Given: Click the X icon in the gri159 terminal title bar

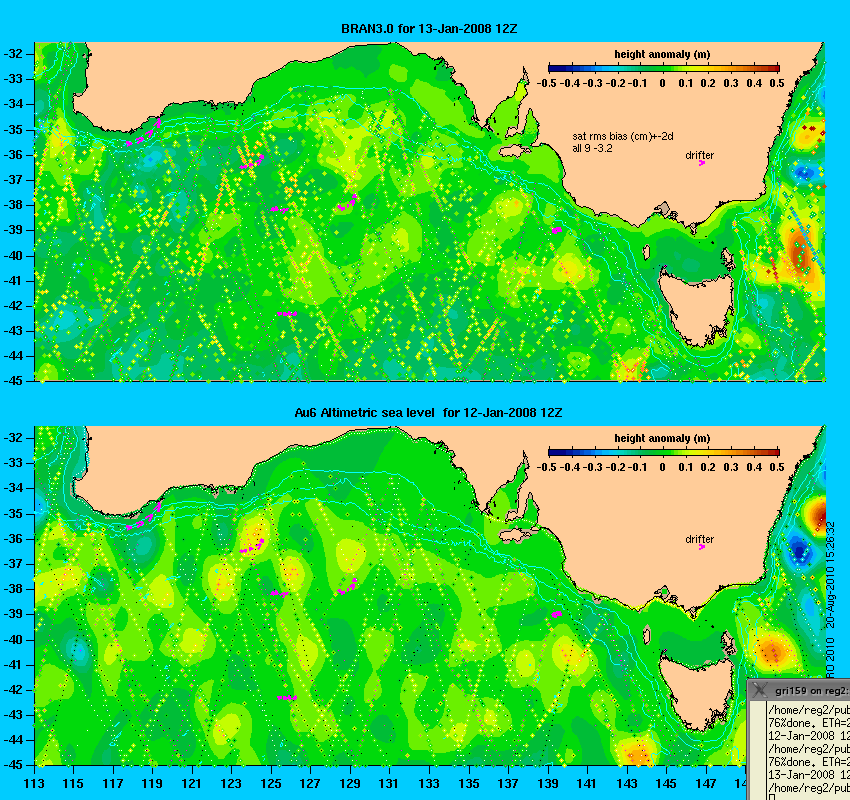Looking at the screenshot, I should click(x=759, y=690).
